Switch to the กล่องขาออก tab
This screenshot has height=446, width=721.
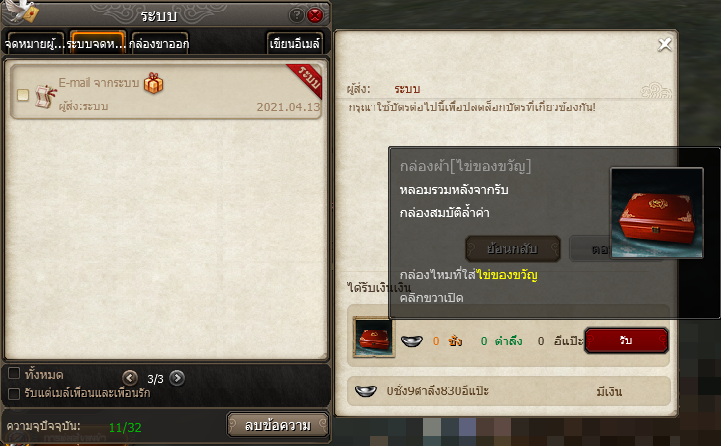click(x=160, y=43)
